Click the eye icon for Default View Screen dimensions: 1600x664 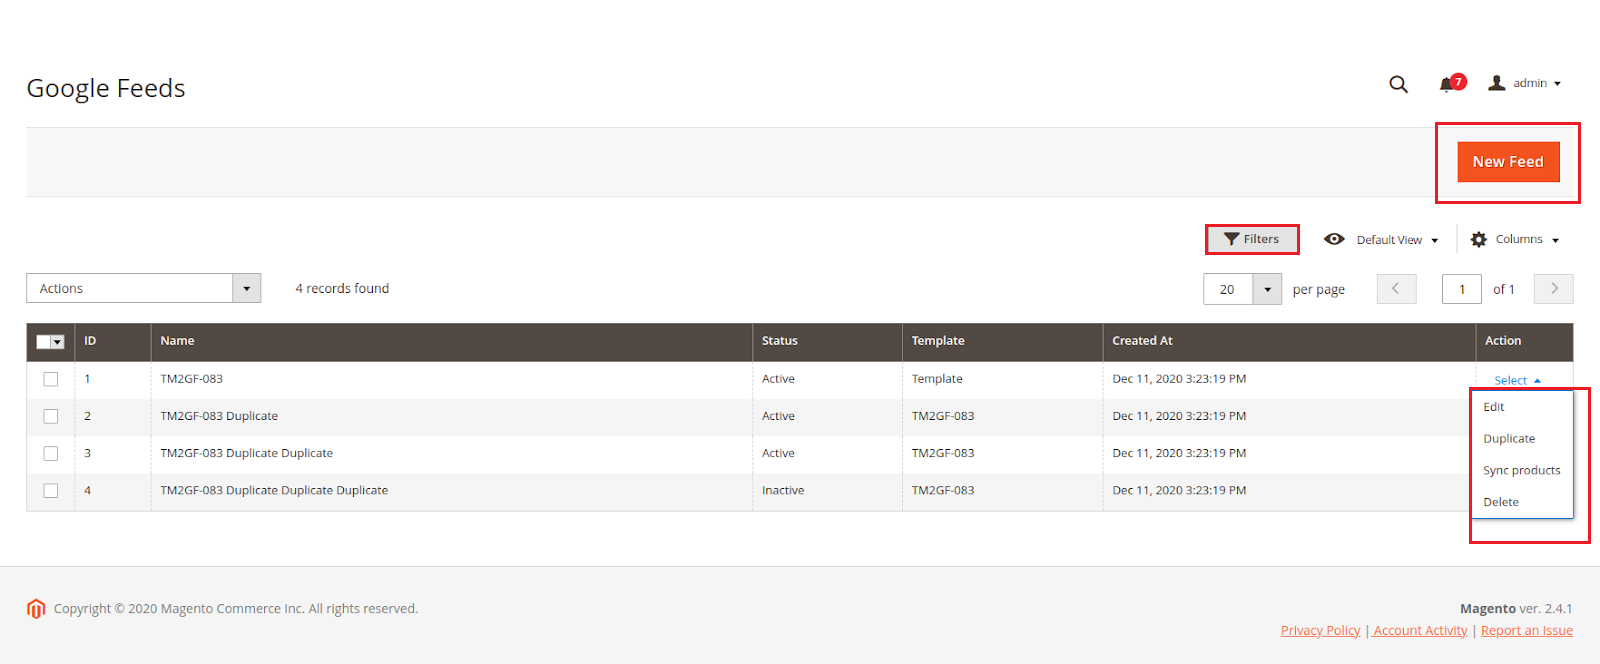point(1334,239)
